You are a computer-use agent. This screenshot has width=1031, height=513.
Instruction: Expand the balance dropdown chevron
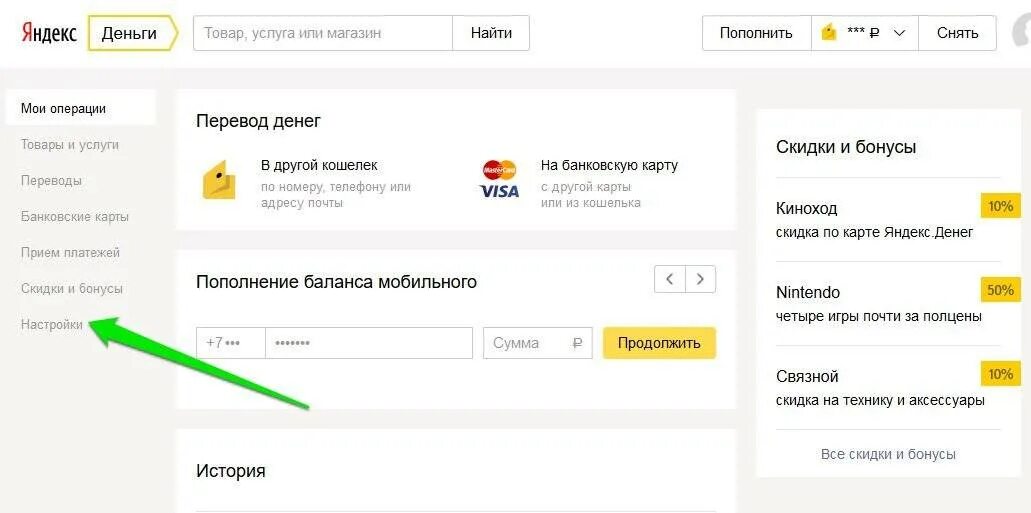tap(899, 33)
